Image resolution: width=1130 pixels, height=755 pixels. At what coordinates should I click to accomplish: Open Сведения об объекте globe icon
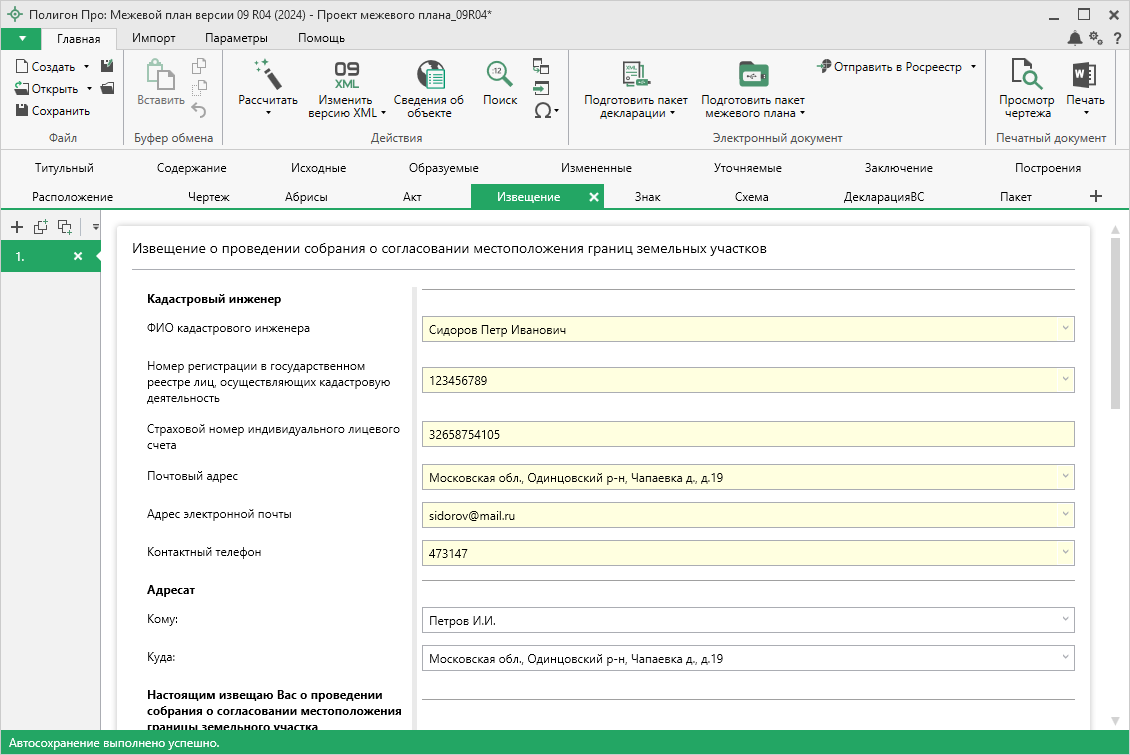[429, 74]
